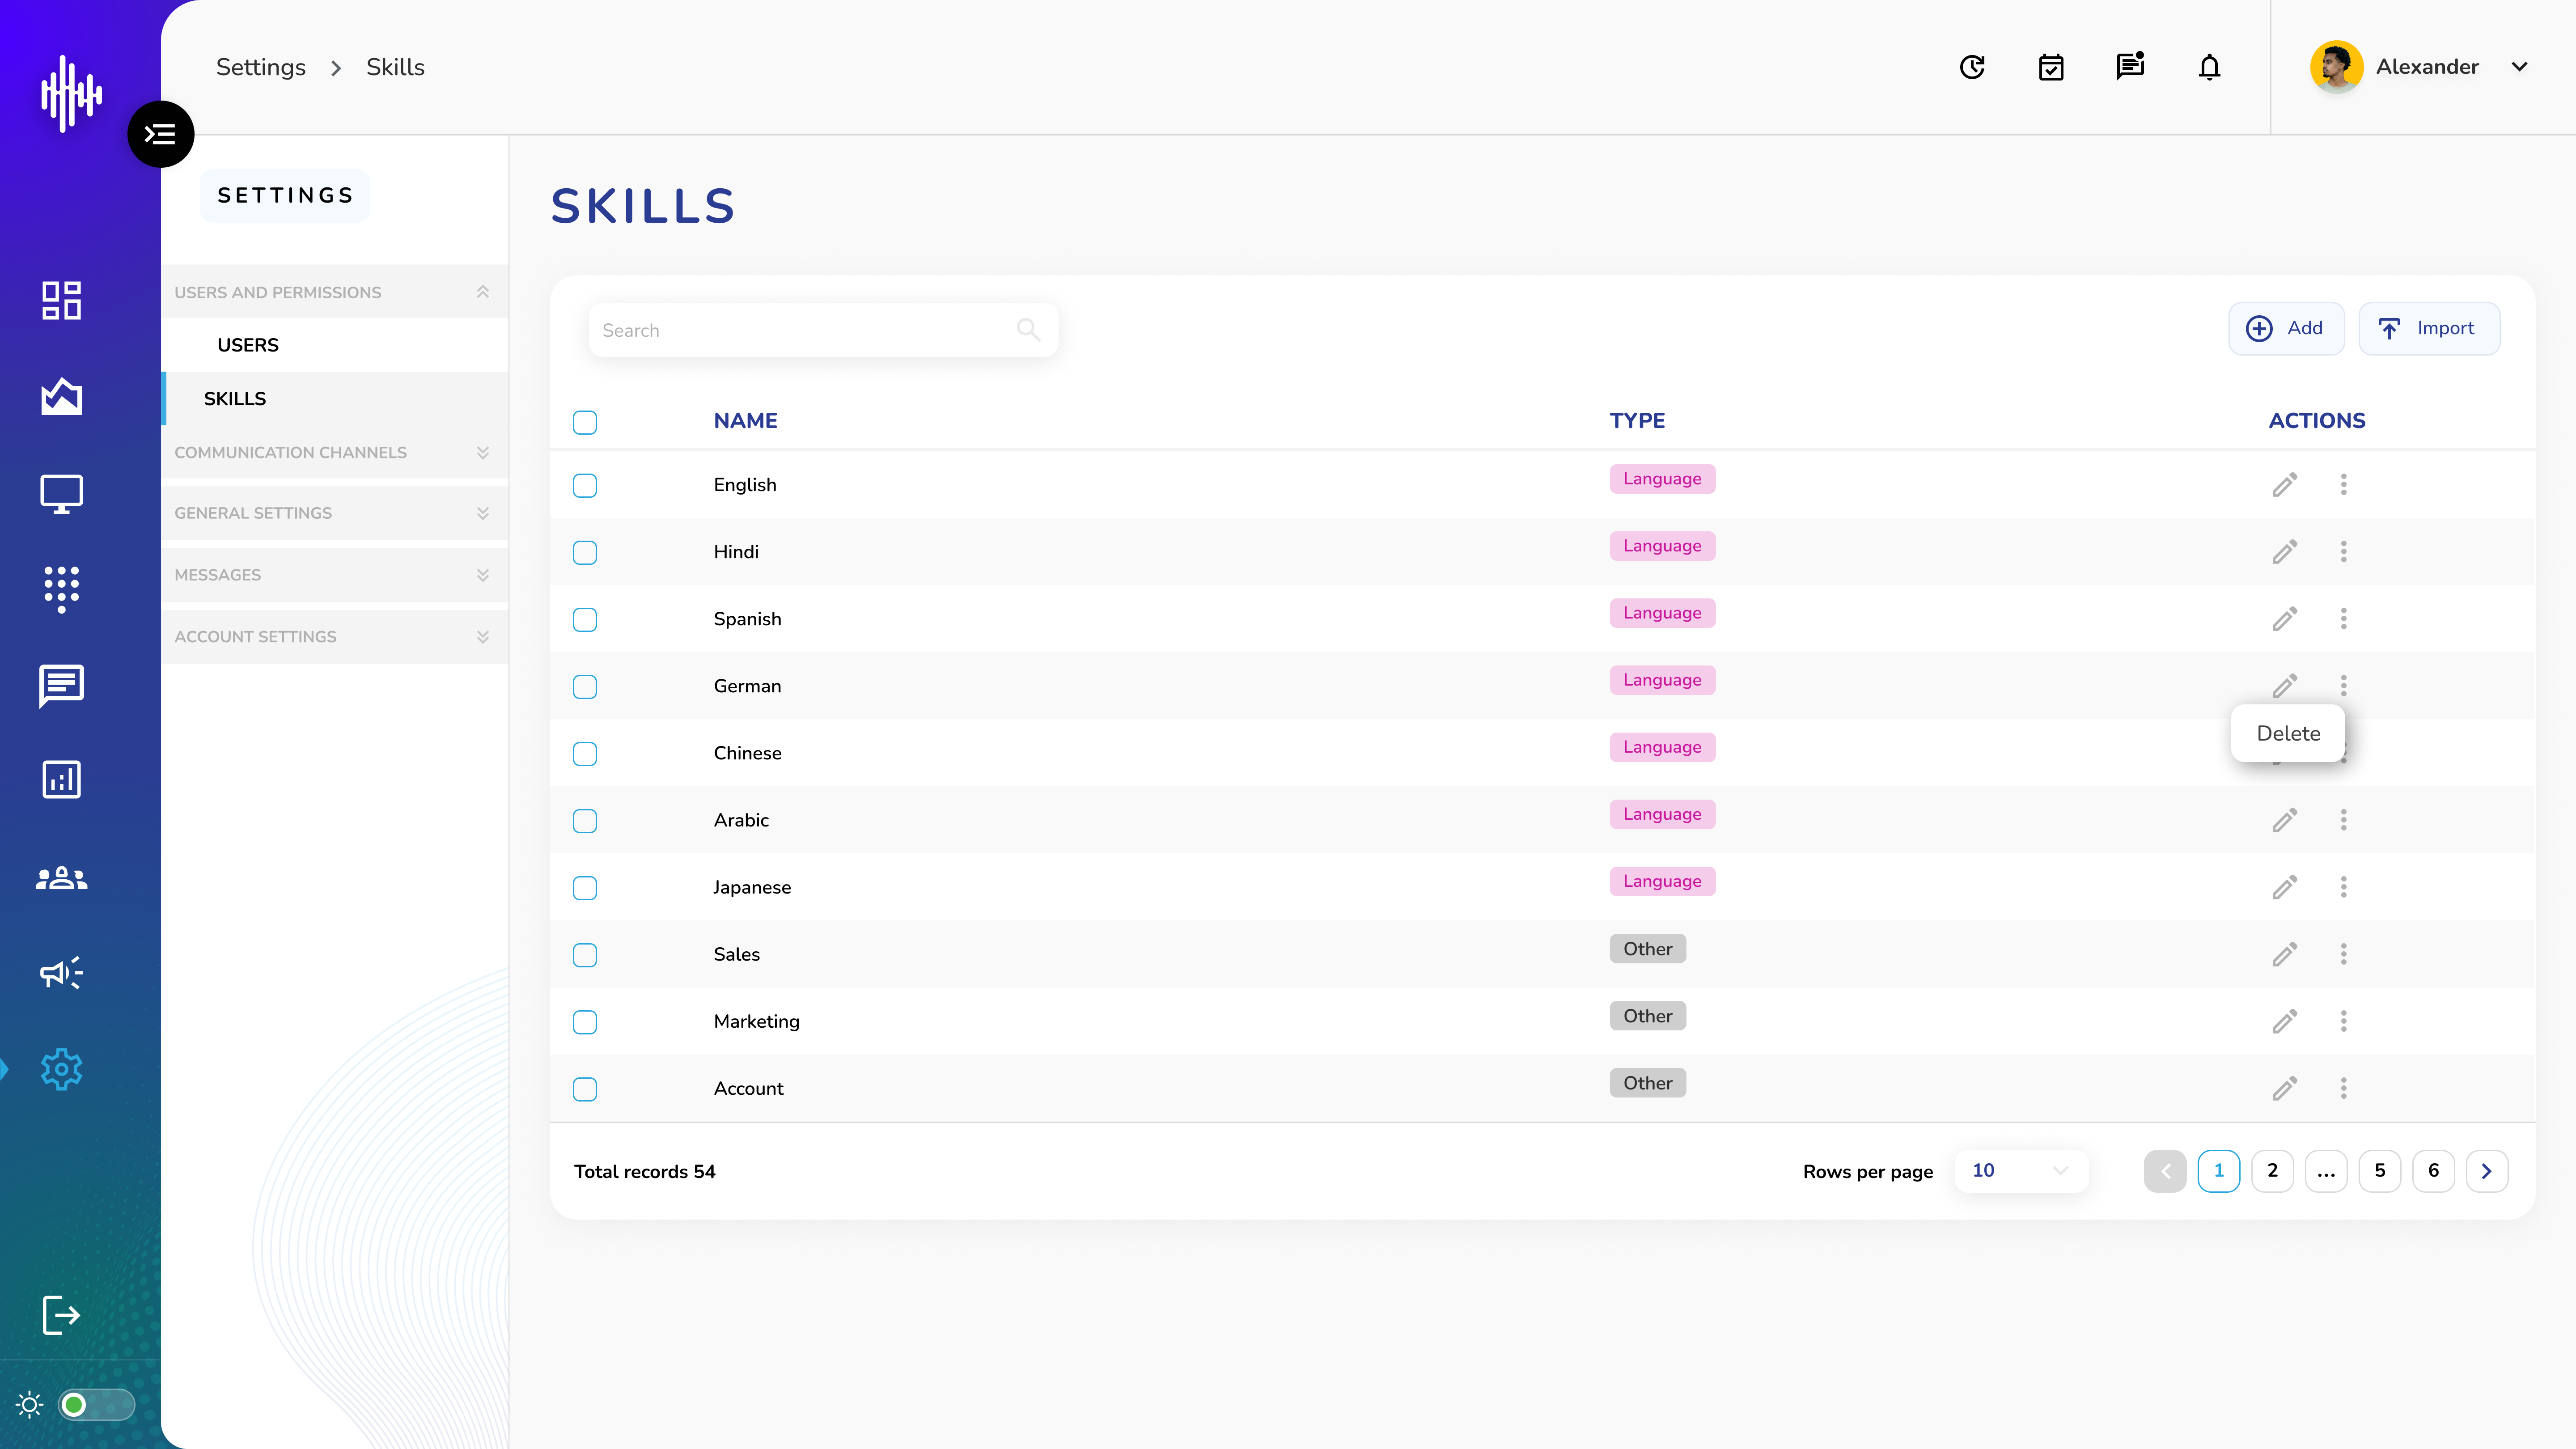This screenshot has width=2576, height=1449.
Task: Click the waveform app logo
Action: 71,93
